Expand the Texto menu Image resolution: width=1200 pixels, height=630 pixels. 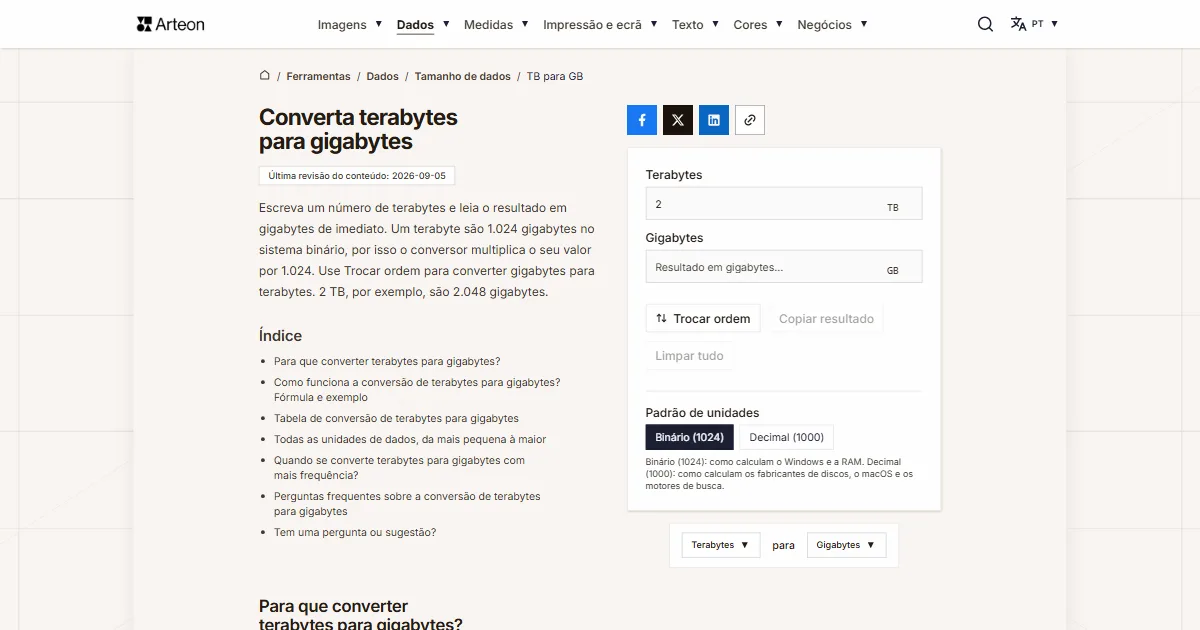(695, 24)
